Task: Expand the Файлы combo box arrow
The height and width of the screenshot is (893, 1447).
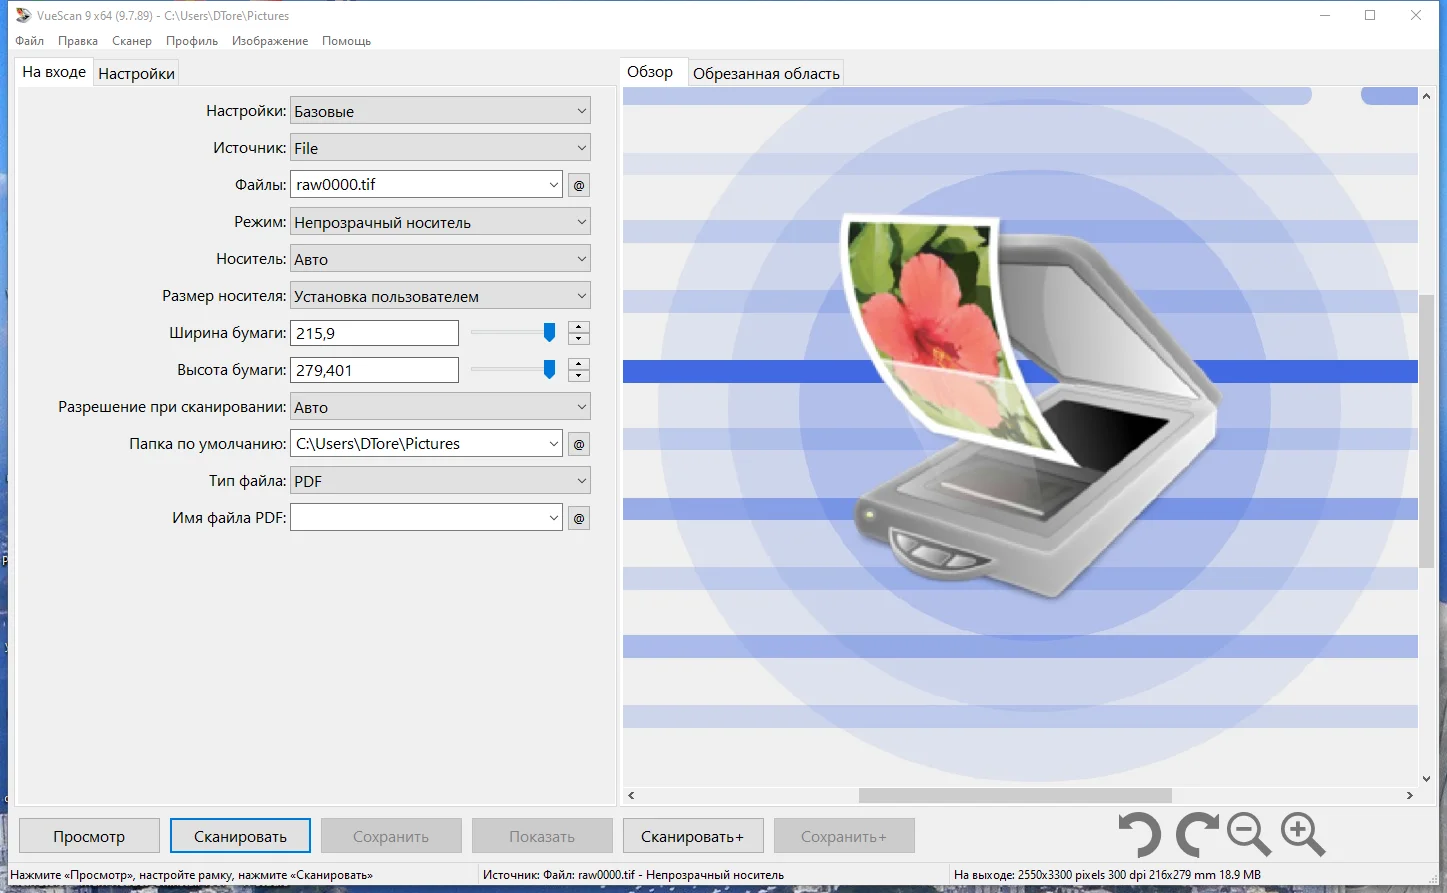Action: [554, 185]
